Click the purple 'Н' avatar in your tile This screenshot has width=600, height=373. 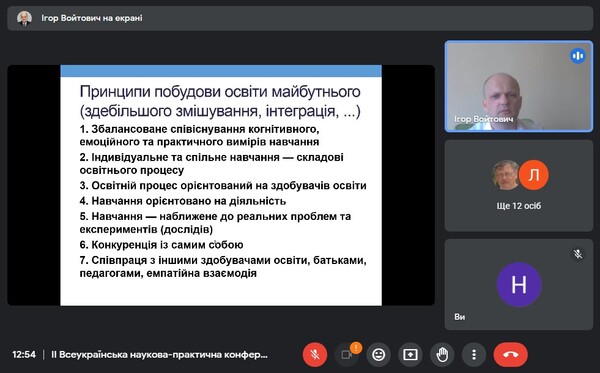click(x=518, y=284)
